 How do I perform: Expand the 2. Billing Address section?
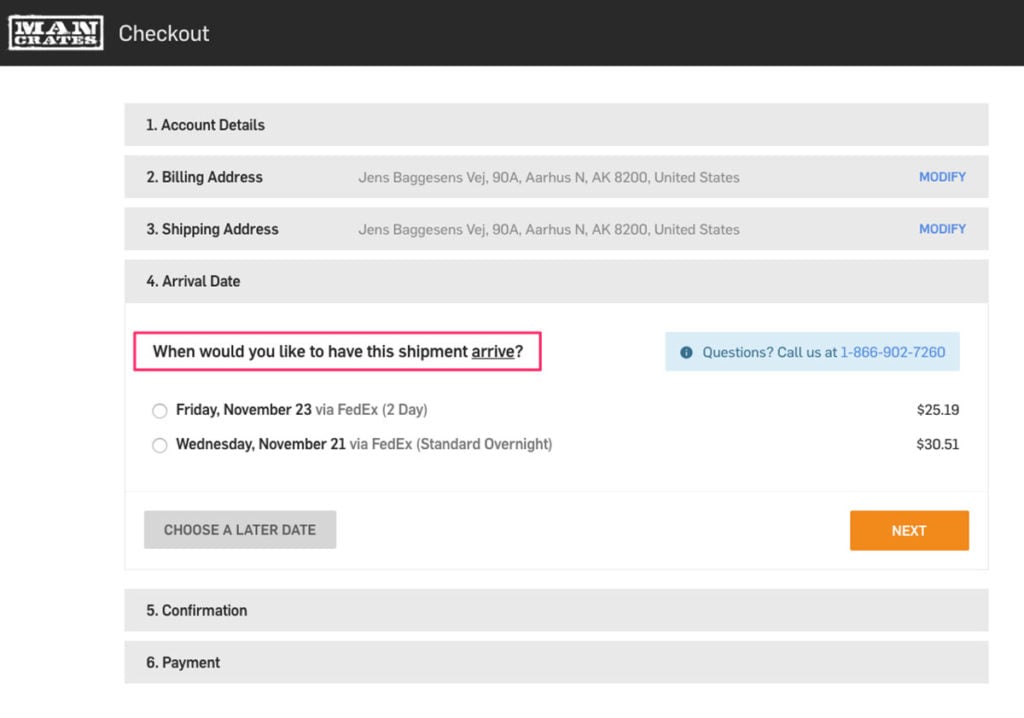point(556,176)
